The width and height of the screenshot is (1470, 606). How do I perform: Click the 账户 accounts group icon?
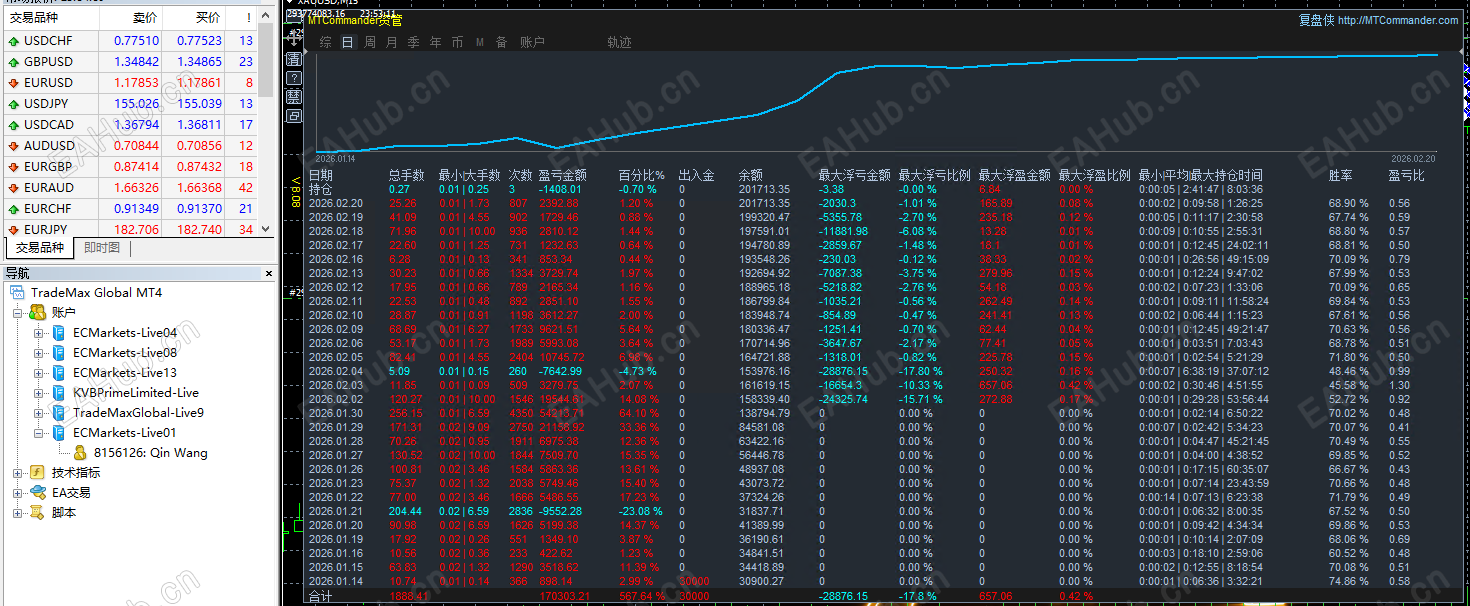pos(37,313)
